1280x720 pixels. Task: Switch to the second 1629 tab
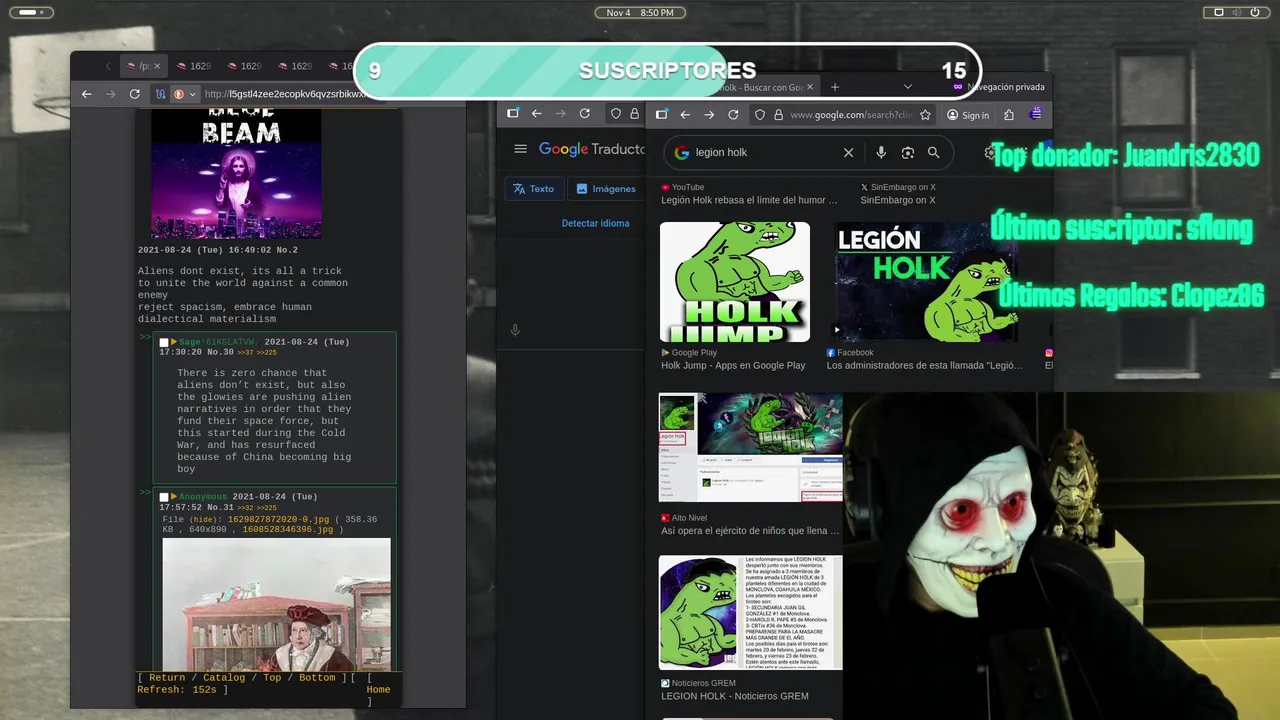click(244, 66)
